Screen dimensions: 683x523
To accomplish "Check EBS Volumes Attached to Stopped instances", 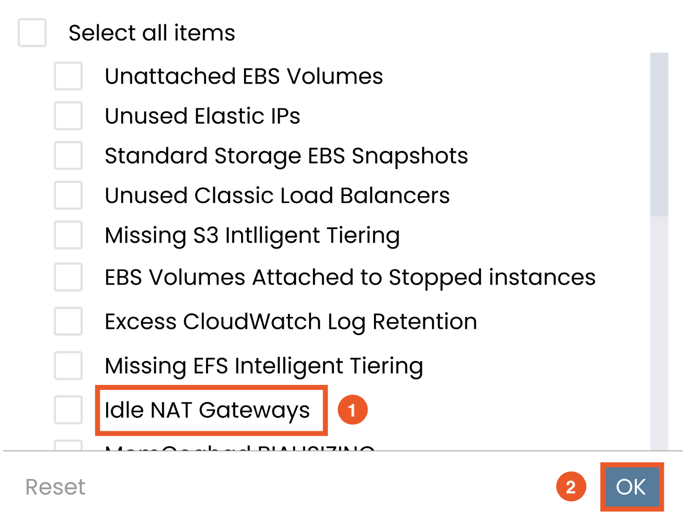I will (68, 277).
